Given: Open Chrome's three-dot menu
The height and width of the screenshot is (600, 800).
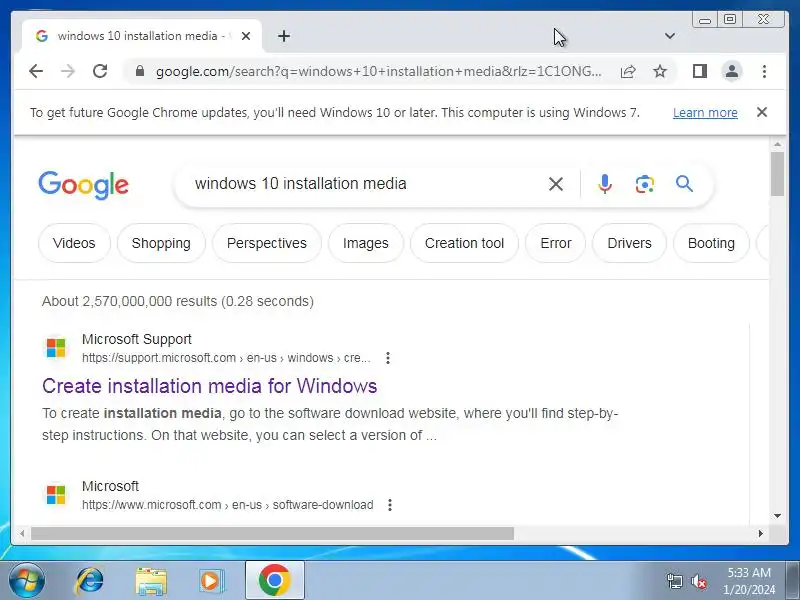Looking at the screenshot, I should [764, 71].
